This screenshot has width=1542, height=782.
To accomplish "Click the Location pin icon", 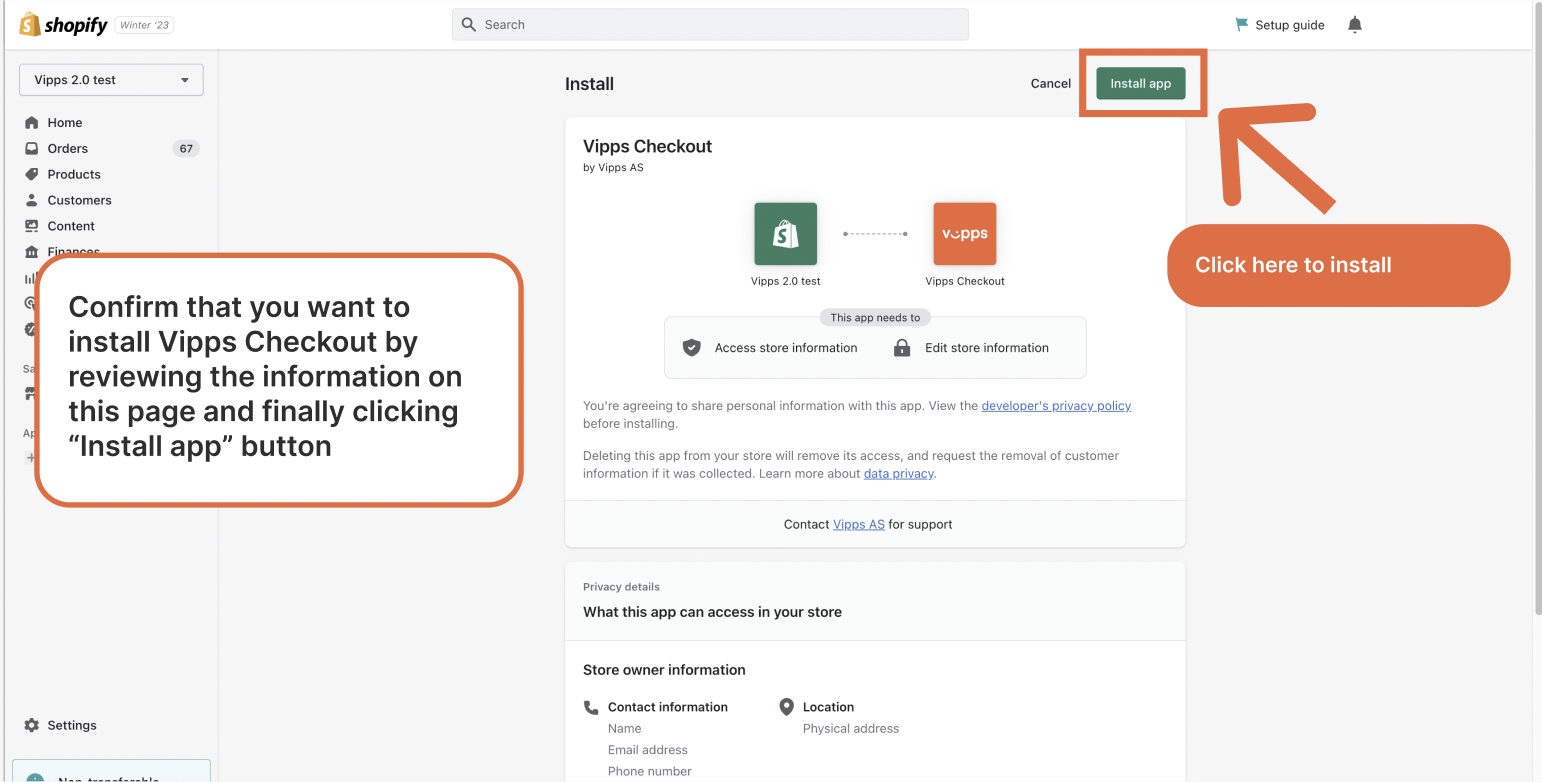I will (x=786, y=707).
